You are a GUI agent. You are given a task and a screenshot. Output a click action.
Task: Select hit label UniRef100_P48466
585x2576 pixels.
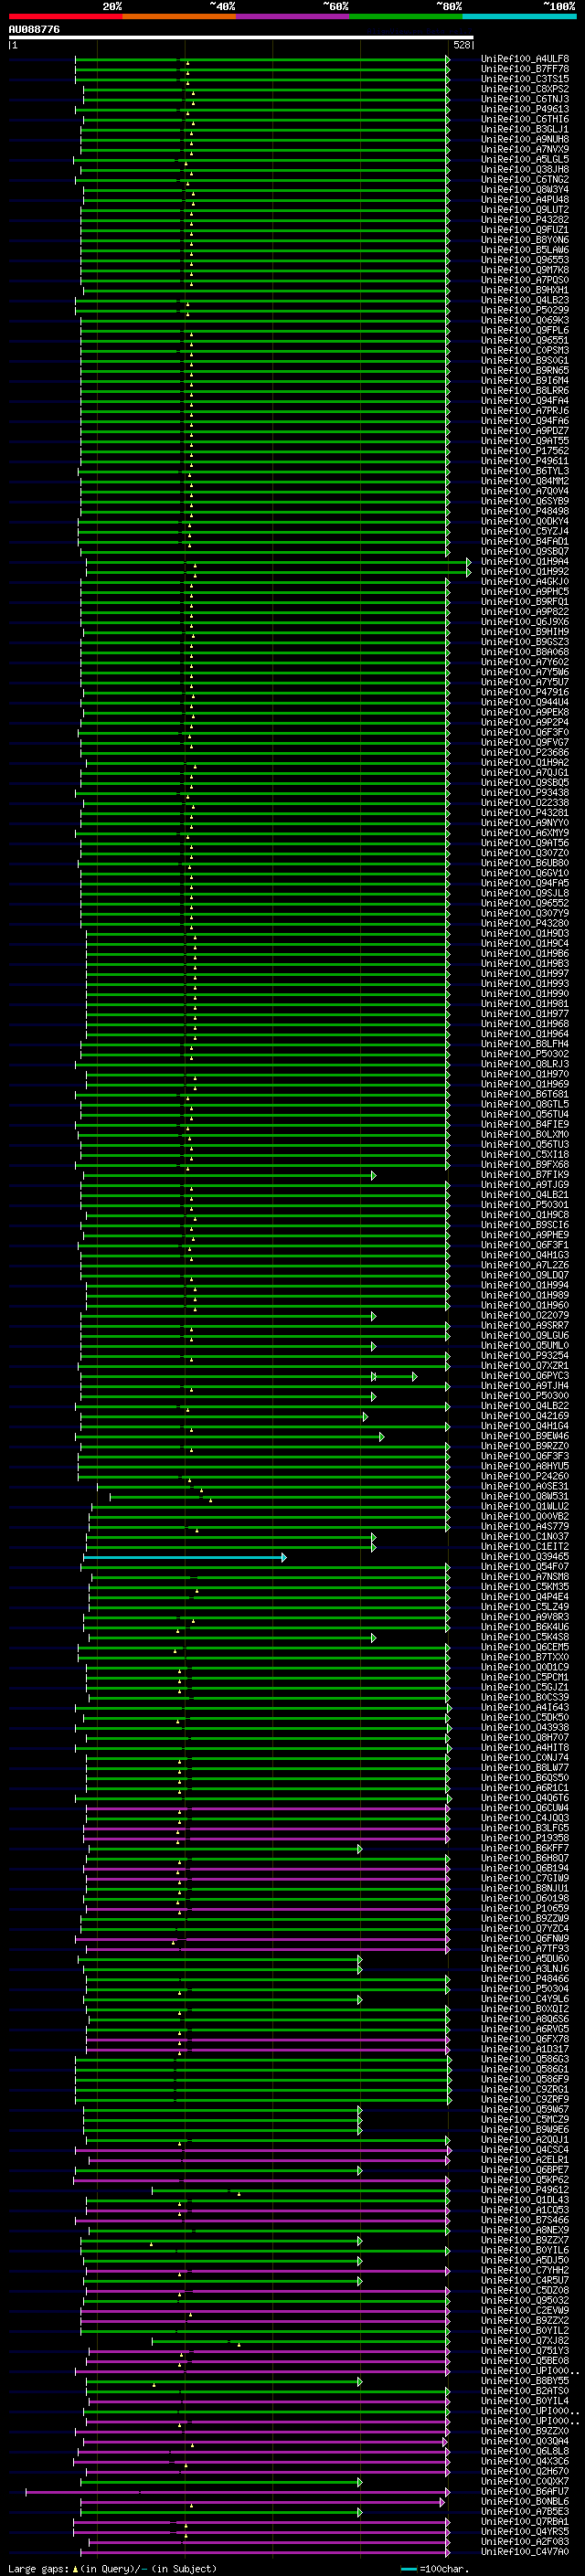pos(524,1979)
